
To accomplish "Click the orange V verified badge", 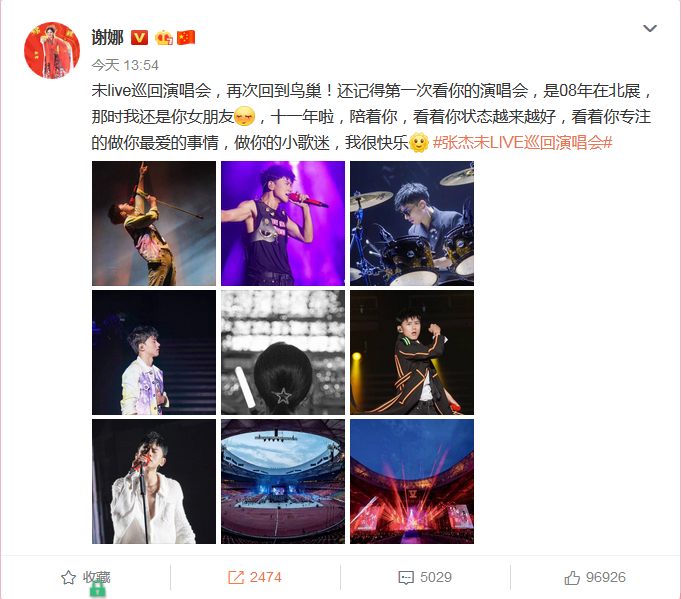I will [x=139, y=37].
